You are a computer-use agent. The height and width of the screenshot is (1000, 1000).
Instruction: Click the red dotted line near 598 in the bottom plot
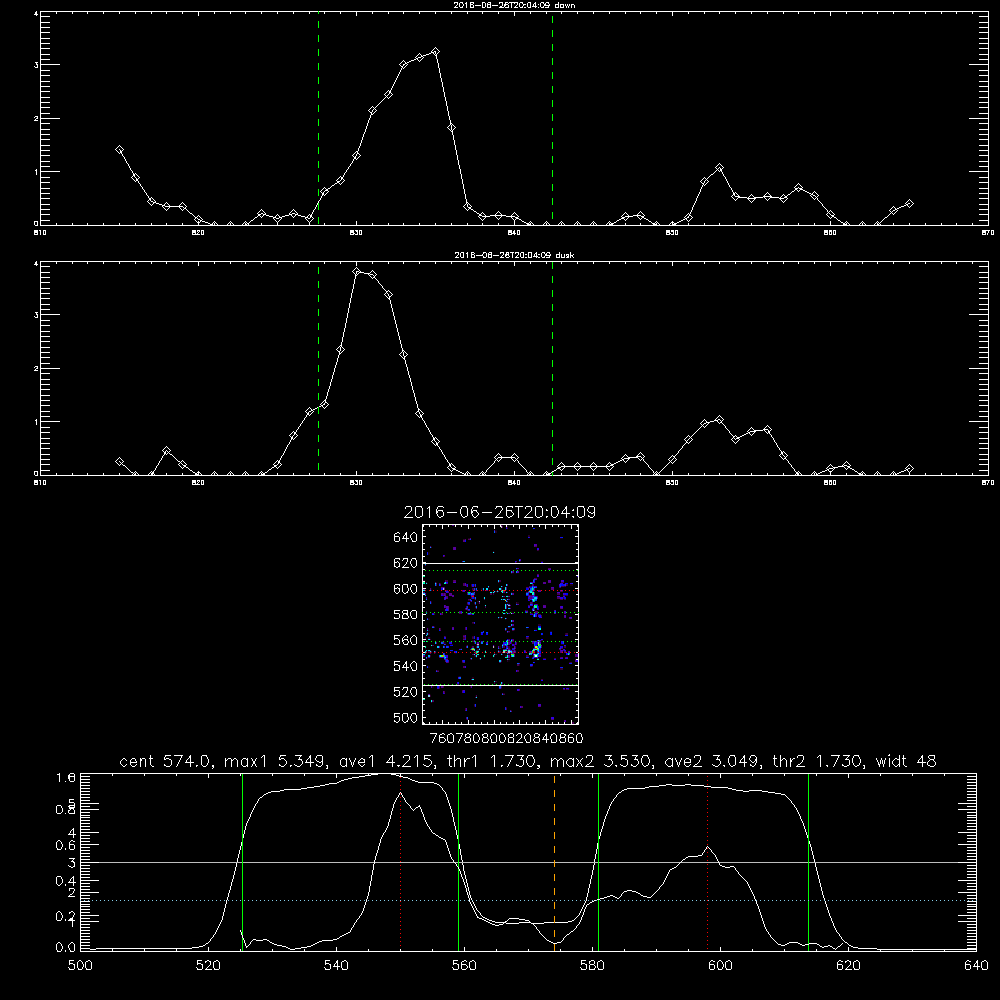(707, 861)
